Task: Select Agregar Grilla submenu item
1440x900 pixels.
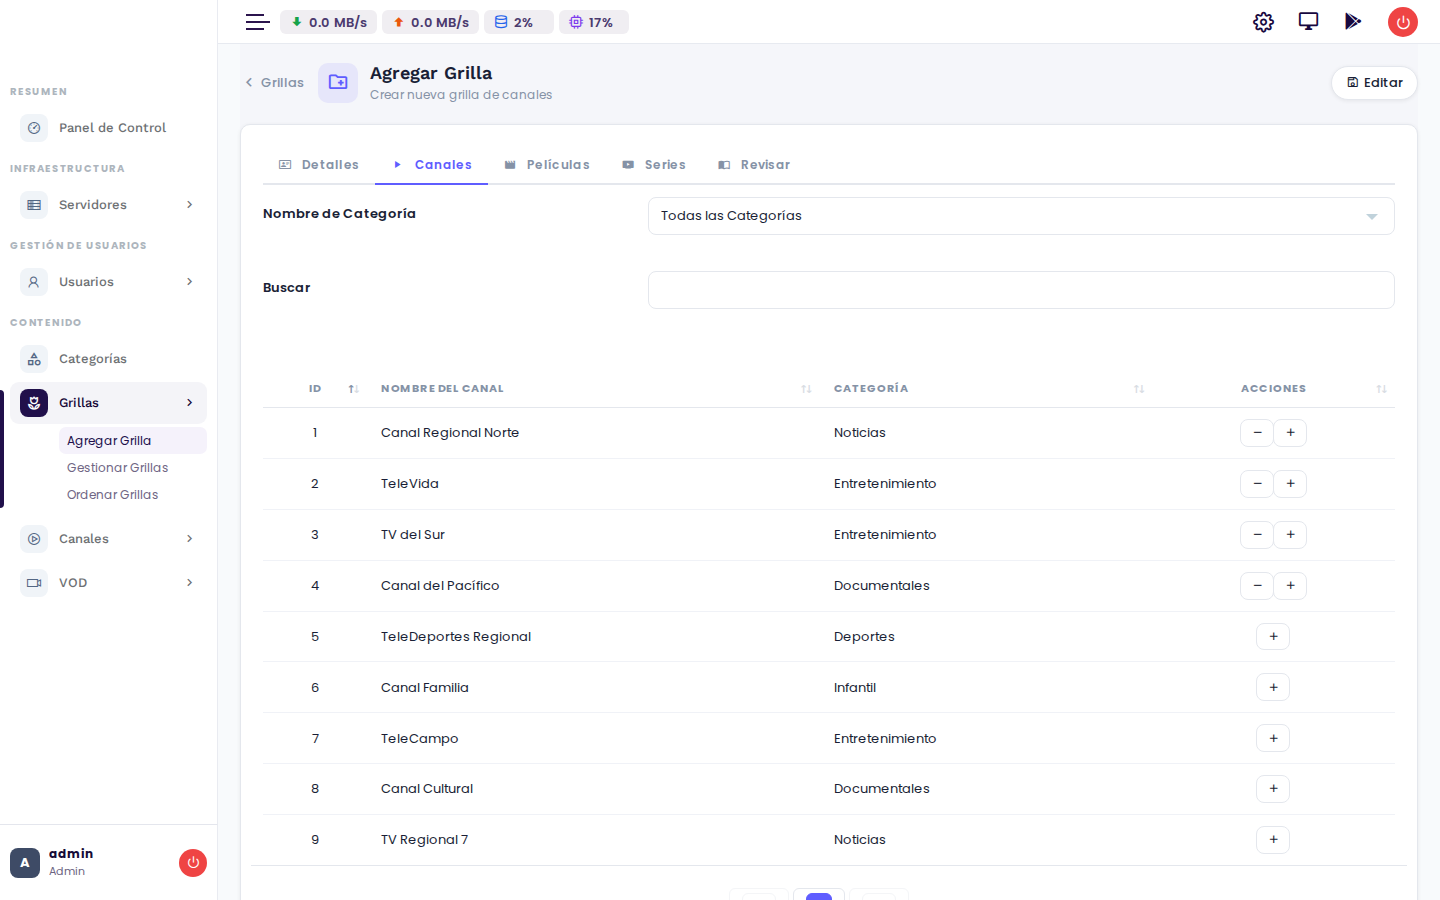Action: 133,441
